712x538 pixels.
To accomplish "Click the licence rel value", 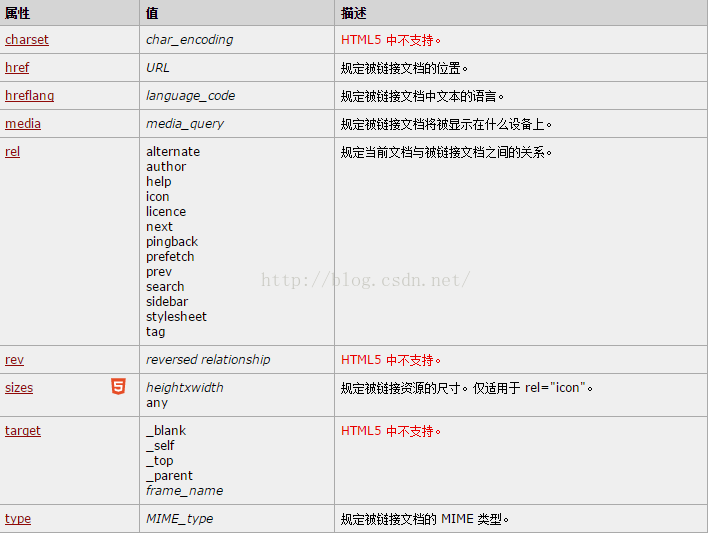I will click(166, 212).
